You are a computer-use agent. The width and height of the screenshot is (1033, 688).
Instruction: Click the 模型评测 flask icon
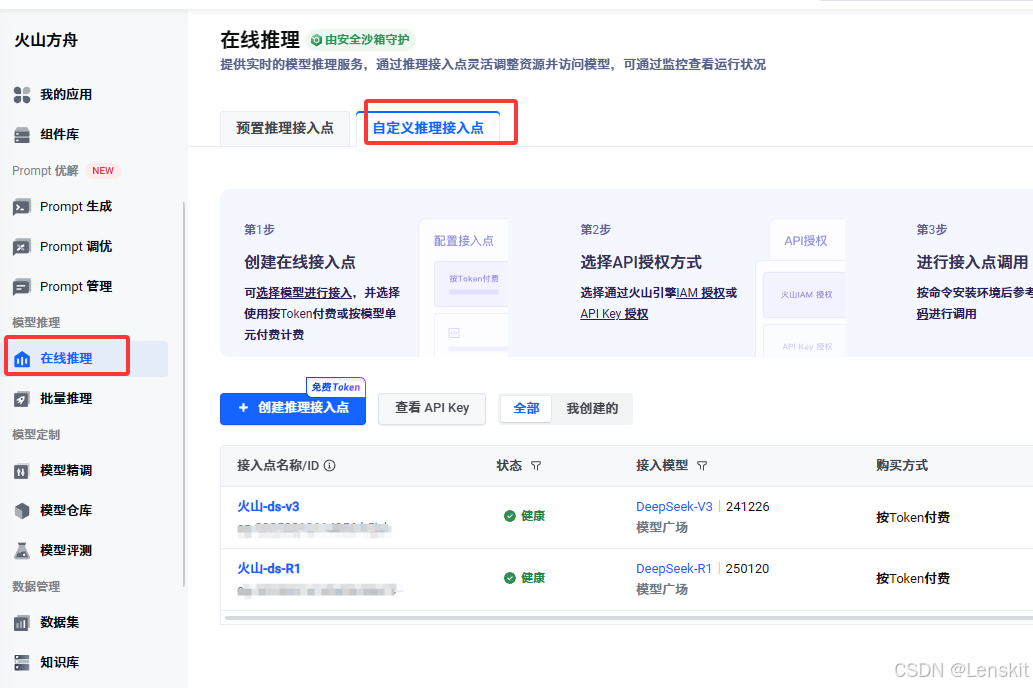point(22,551)
